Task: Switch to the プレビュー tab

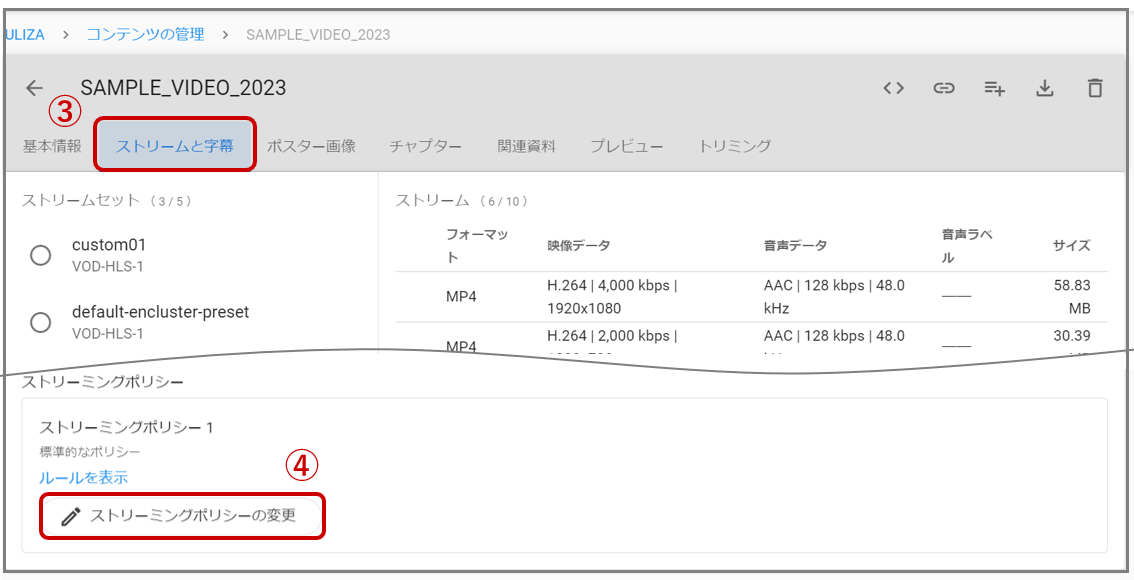Action: pos(626,146)
